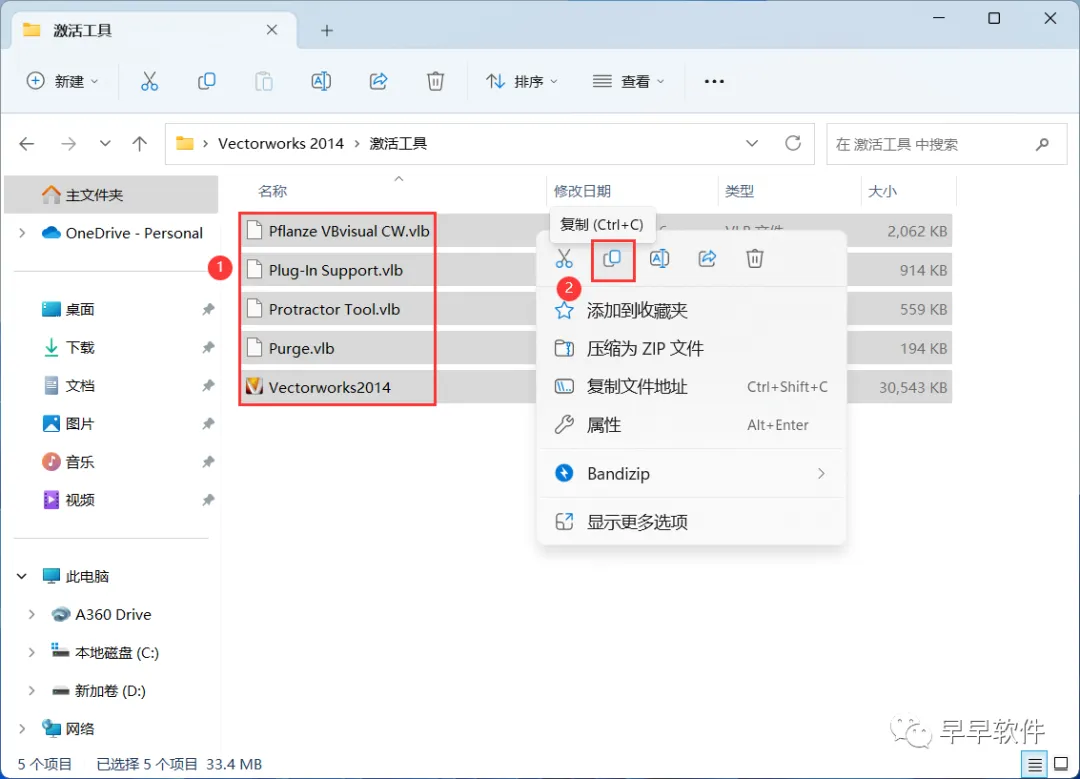Open recent locations dropdown arrow
1080x779 pixels.
pos(105,144)
